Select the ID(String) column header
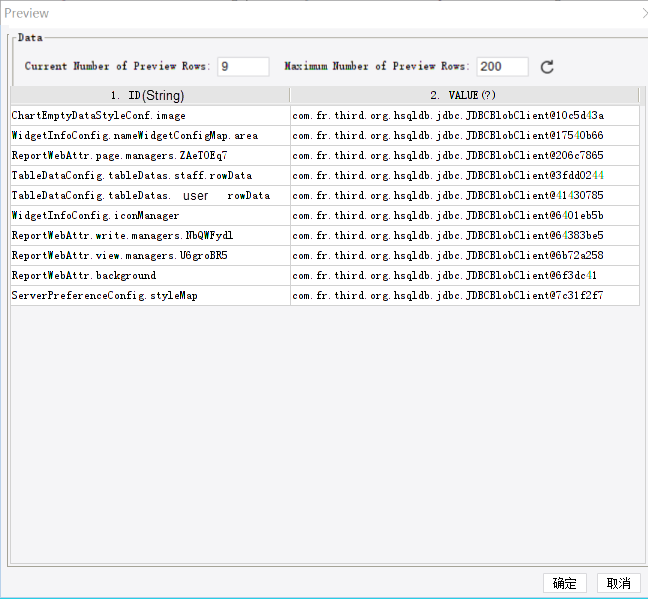The width and height of the screenshot is (648, 599). click(150, 95)
